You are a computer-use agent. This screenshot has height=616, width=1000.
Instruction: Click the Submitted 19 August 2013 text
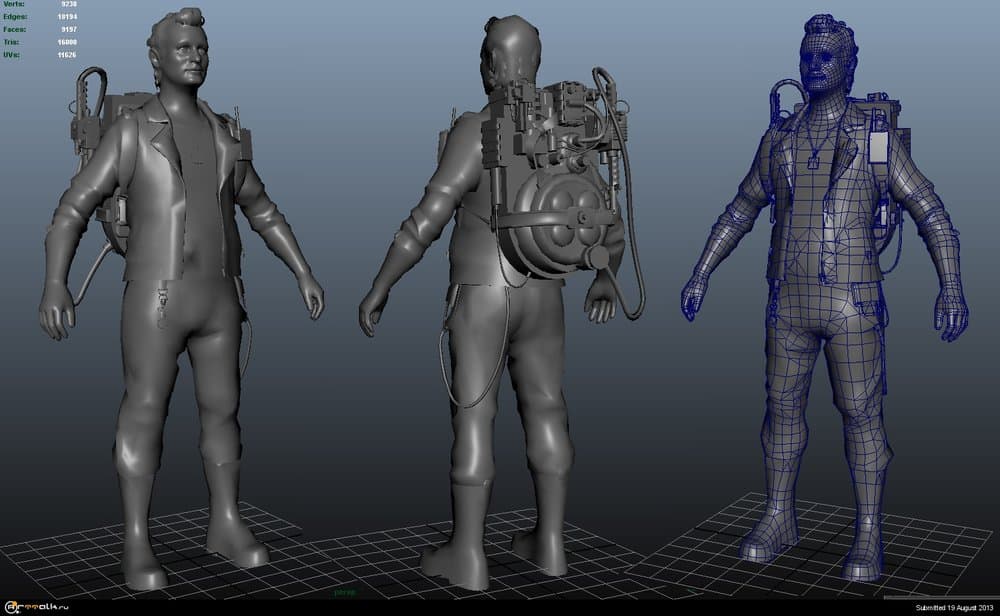(954, 607)
